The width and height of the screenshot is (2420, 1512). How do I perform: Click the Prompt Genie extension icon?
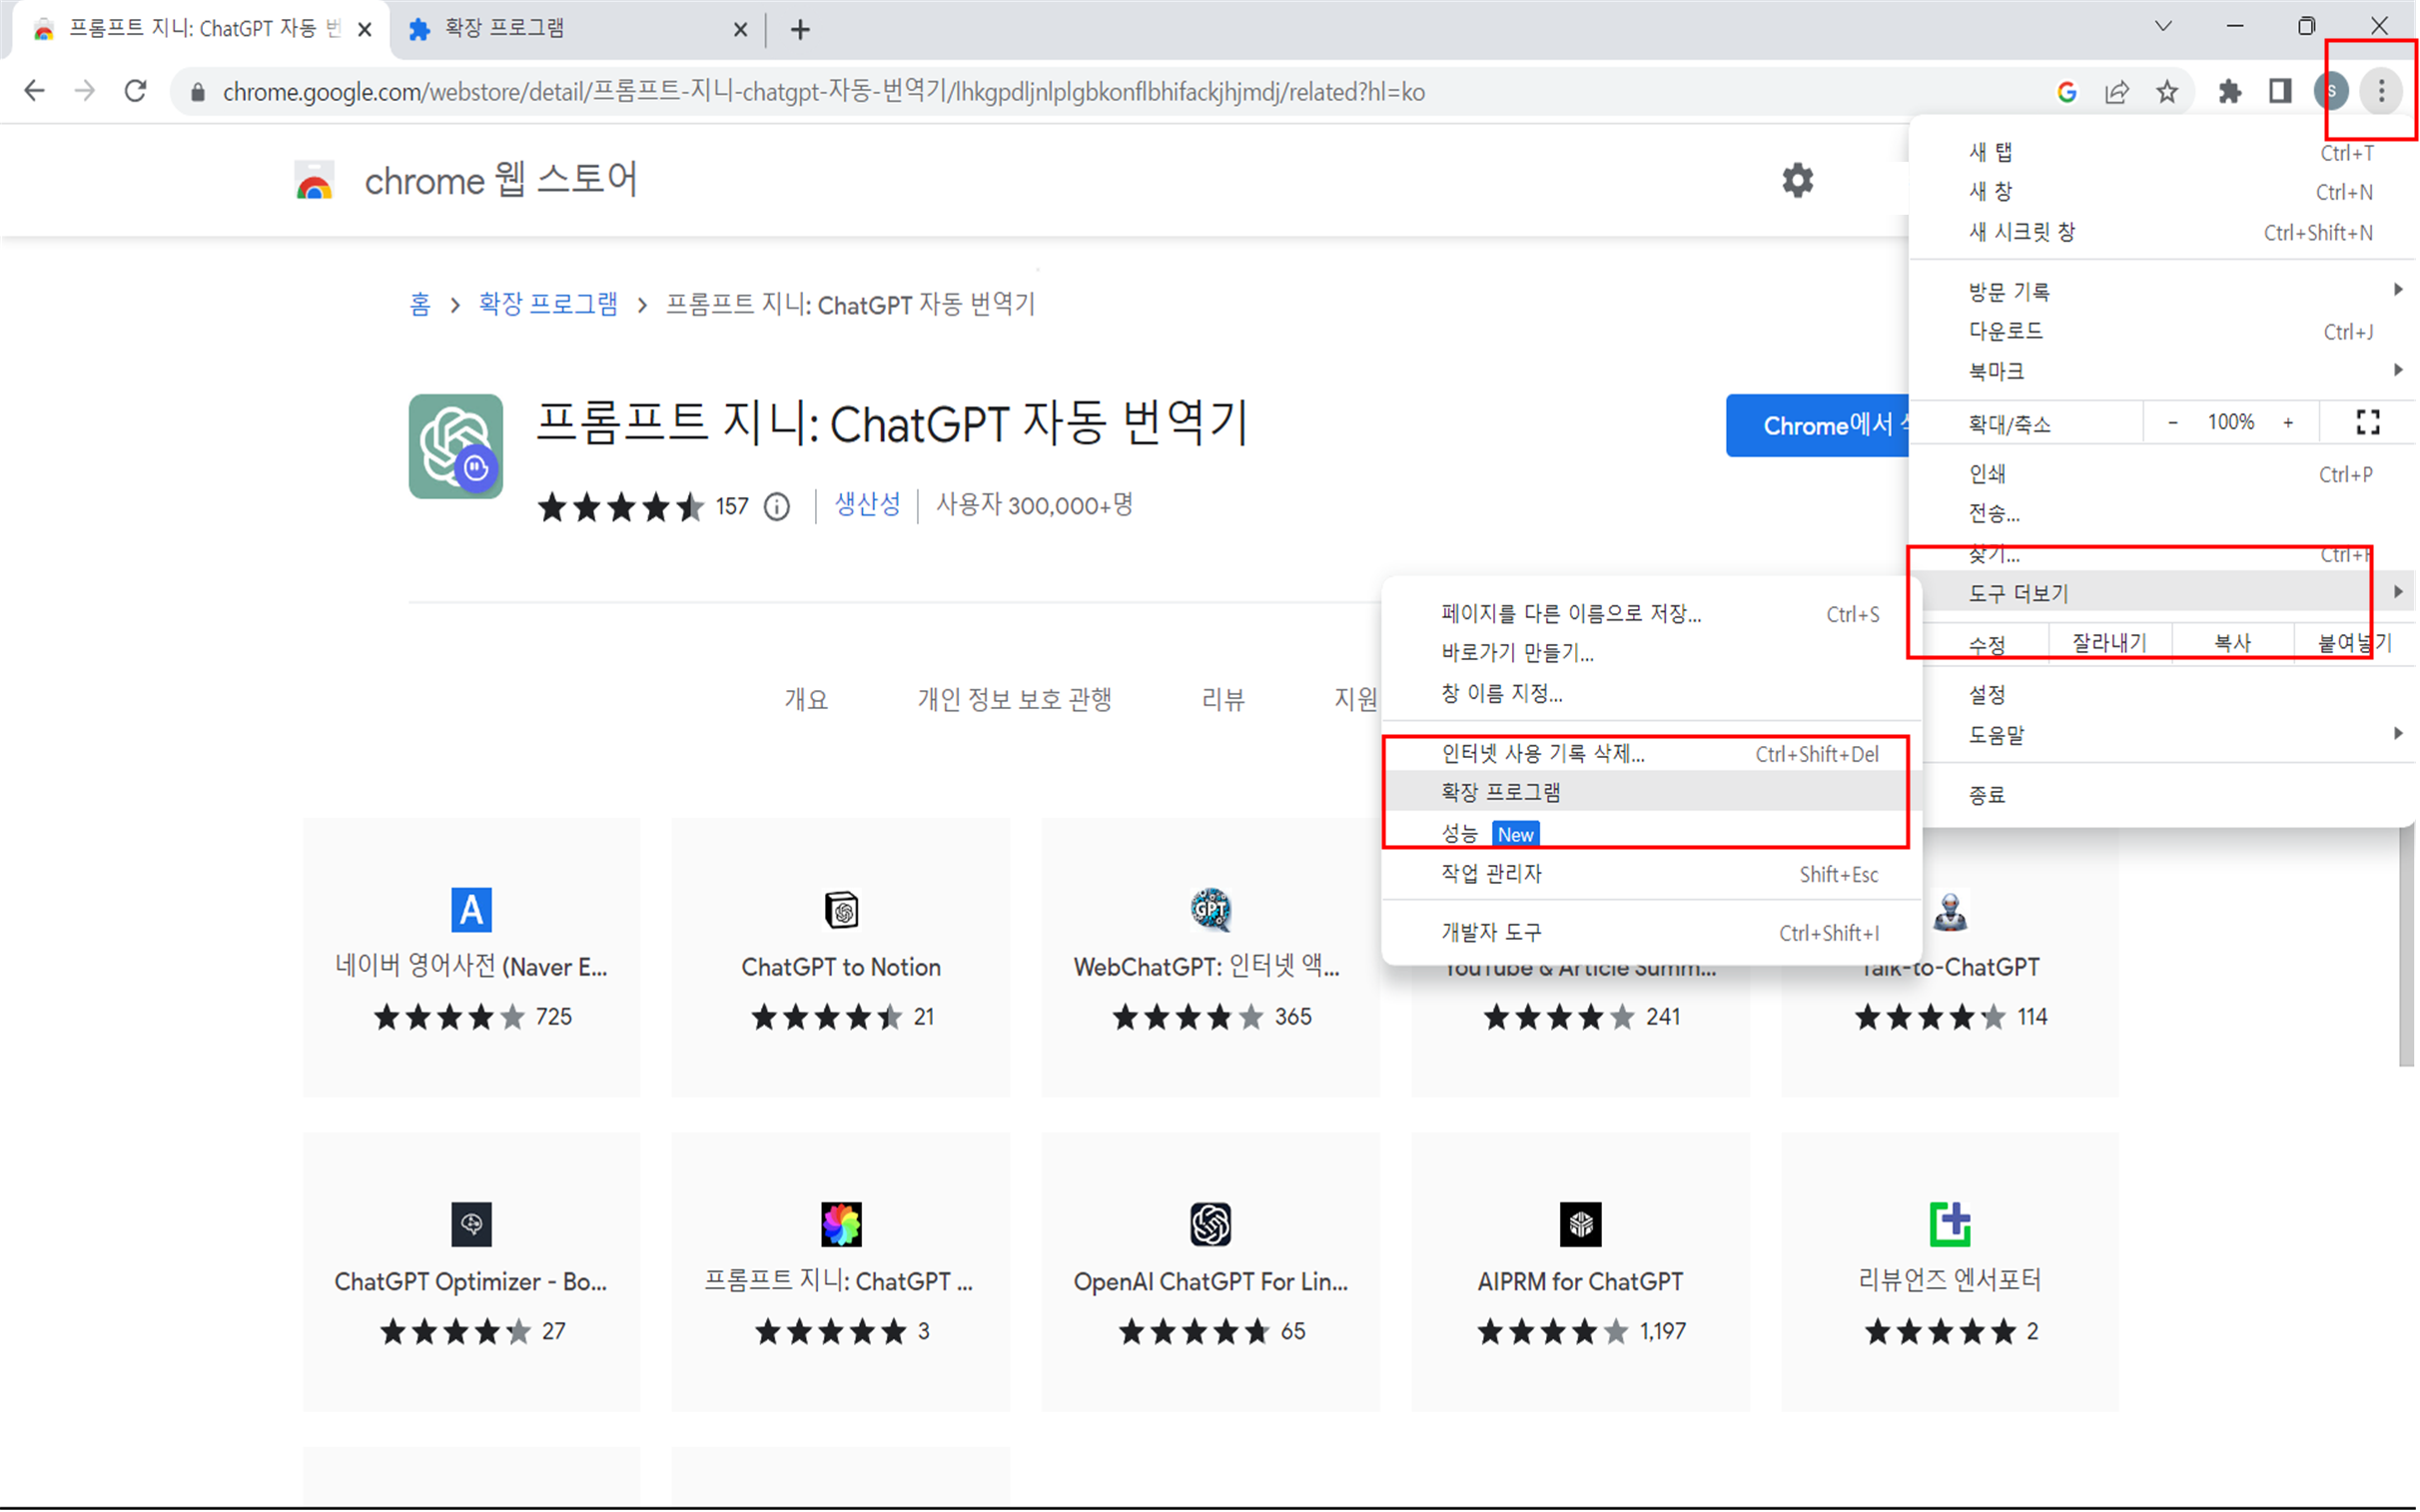tap(455, 446)
